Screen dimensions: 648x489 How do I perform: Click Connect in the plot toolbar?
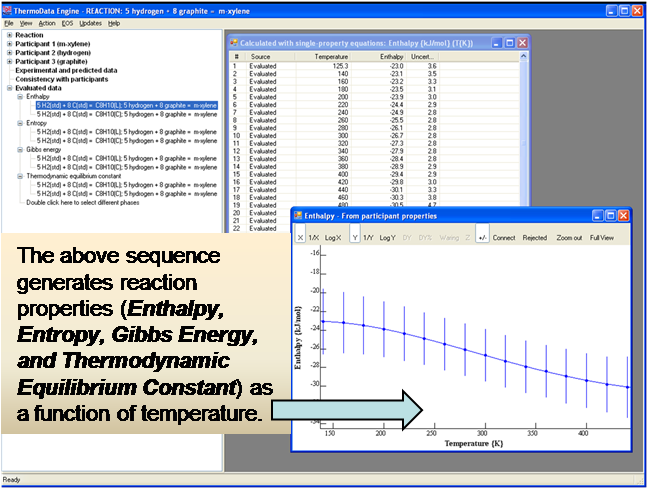point(504,237)
